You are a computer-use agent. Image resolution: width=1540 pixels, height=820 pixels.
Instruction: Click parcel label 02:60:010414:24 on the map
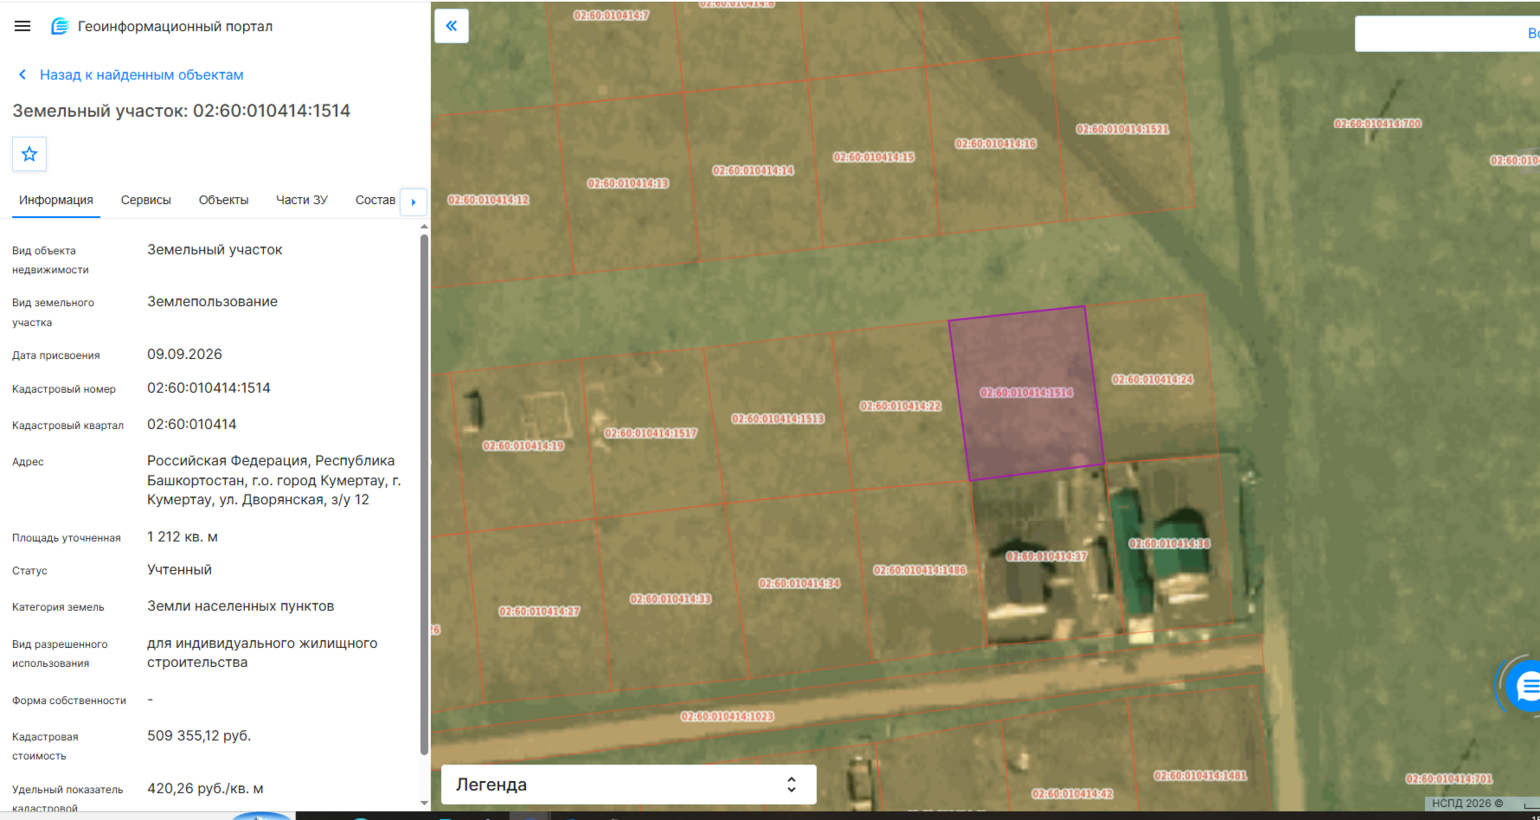(1152, 380)
